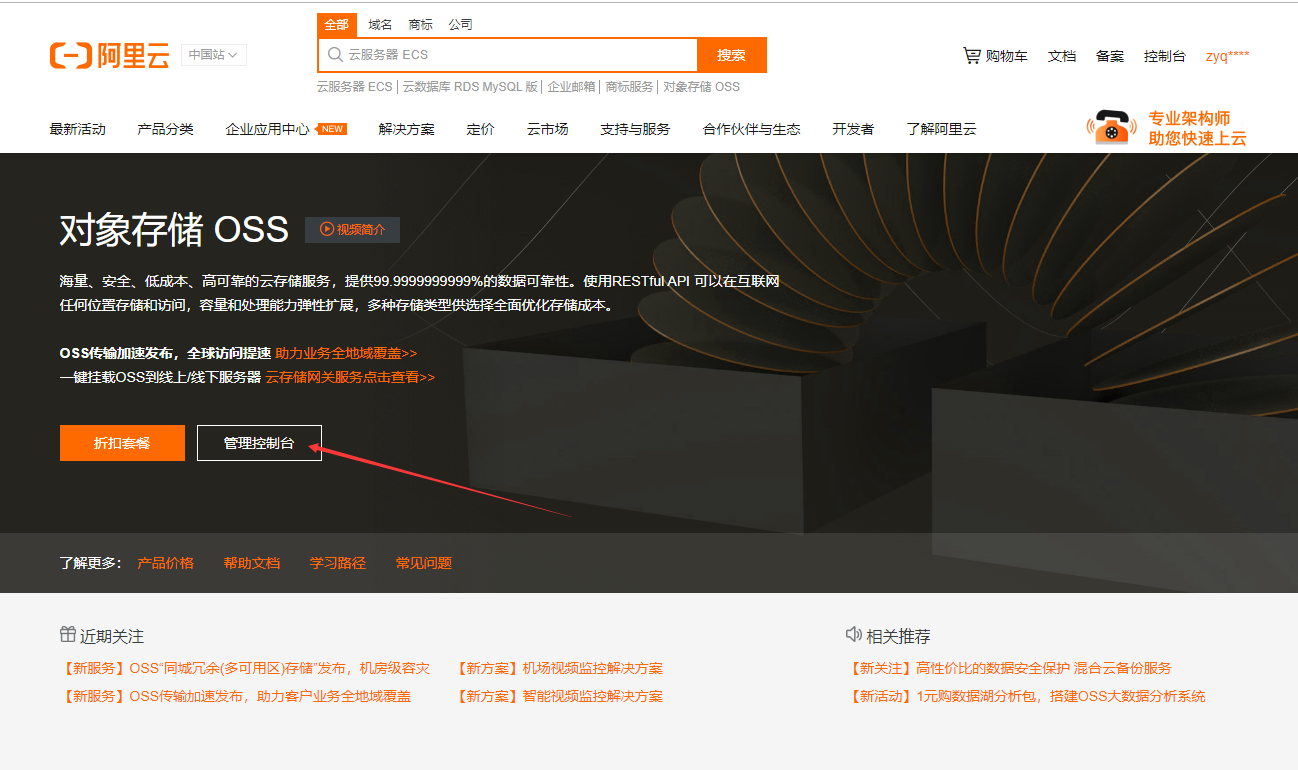The height and width of the screenshot is (770, 1298).
Task: Click the search box with 云服务器 ECS
Action: (507, 55)
